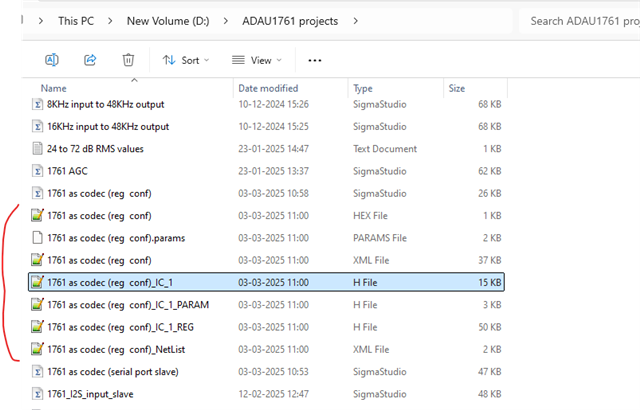640x410 pixels.
Task: Click text document icon of 24 to 72 dB RMS values
Action: coord(37,149)
